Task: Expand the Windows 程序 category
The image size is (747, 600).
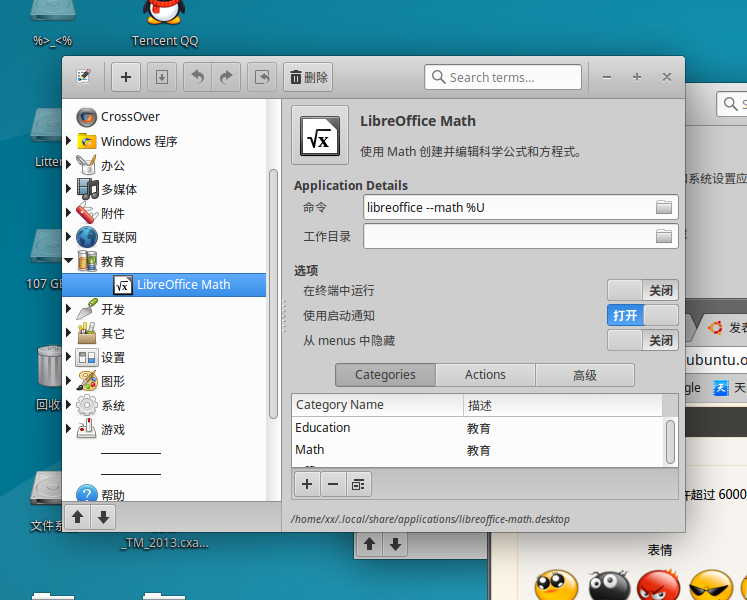Action: click(68, 141)
